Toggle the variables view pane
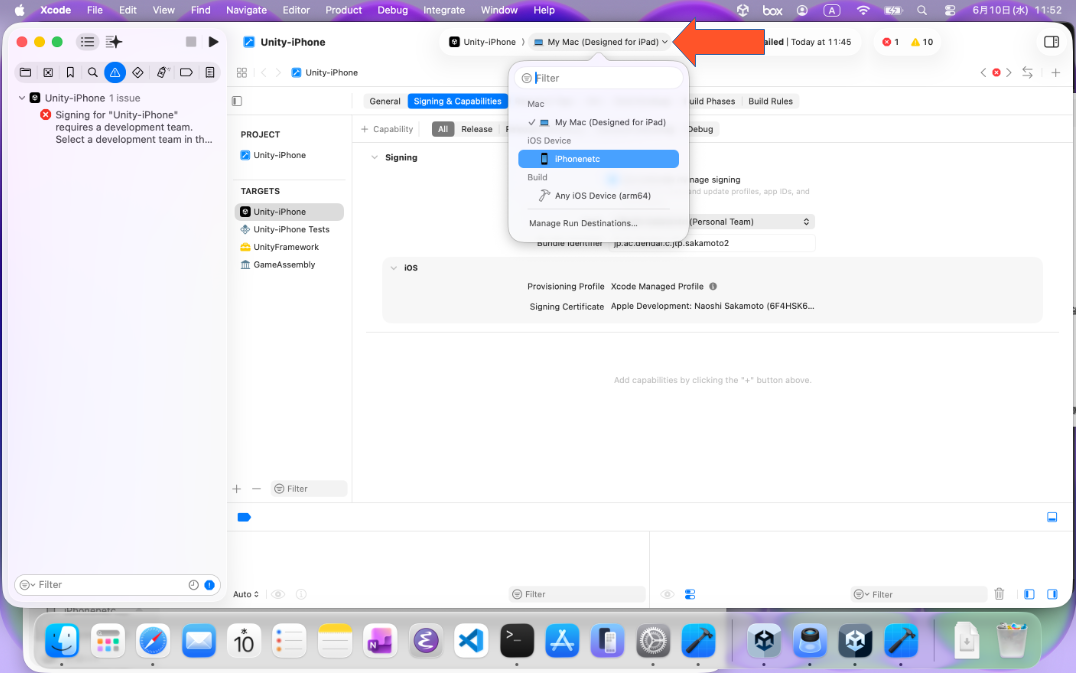Image resolution: width=1077 pixels, height=674 pixels. pos(1029,594)
